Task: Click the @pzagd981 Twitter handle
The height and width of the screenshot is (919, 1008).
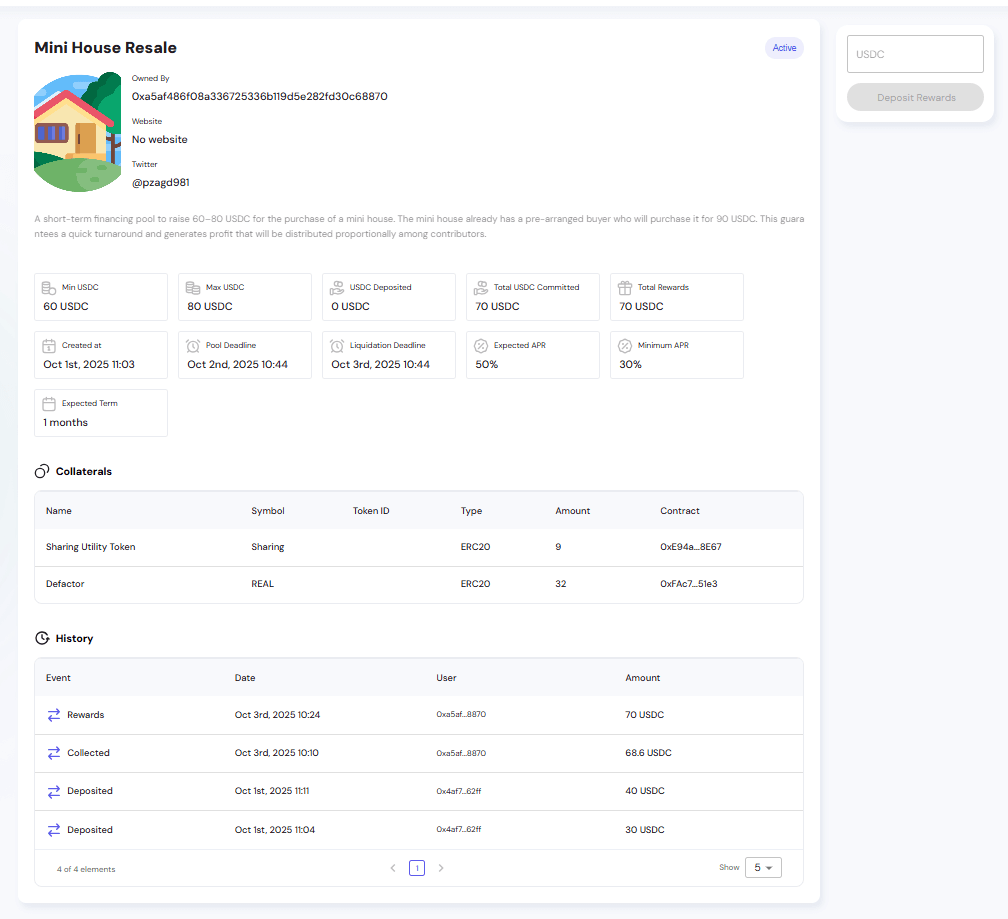Action: click(x=161, y=183)
